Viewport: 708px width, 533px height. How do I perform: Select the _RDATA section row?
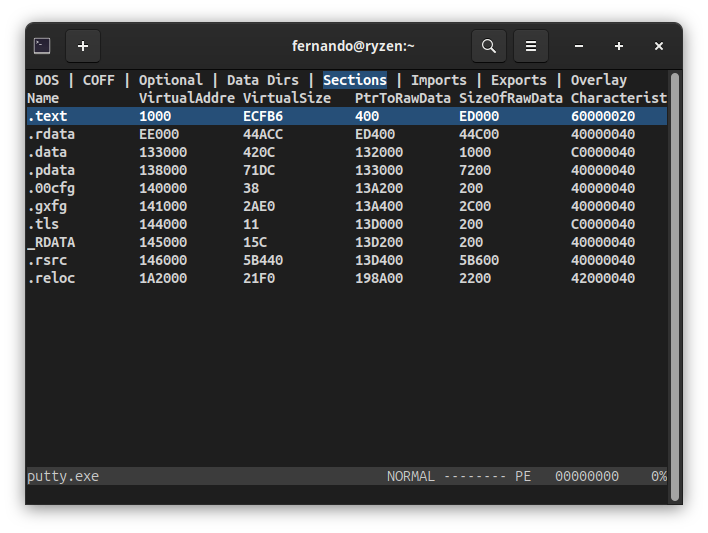(x=347, y=242)
